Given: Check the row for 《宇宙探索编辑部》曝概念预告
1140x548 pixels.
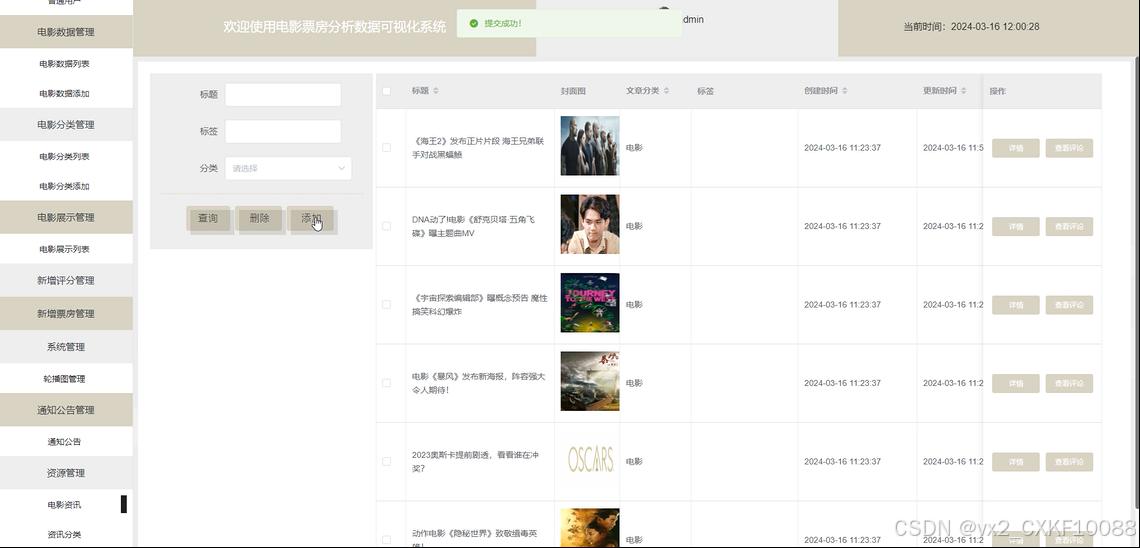Looking at the screenshot, I should 387,305.
